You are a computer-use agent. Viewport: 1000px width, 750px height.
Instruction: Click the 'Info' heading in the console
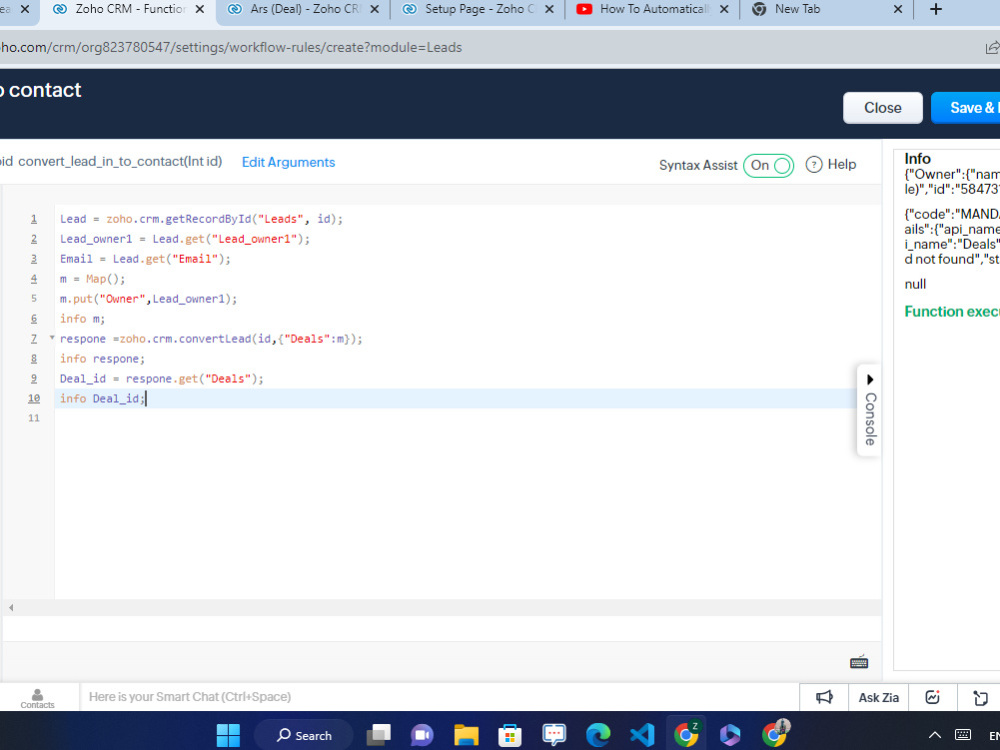tap(917, 158)
